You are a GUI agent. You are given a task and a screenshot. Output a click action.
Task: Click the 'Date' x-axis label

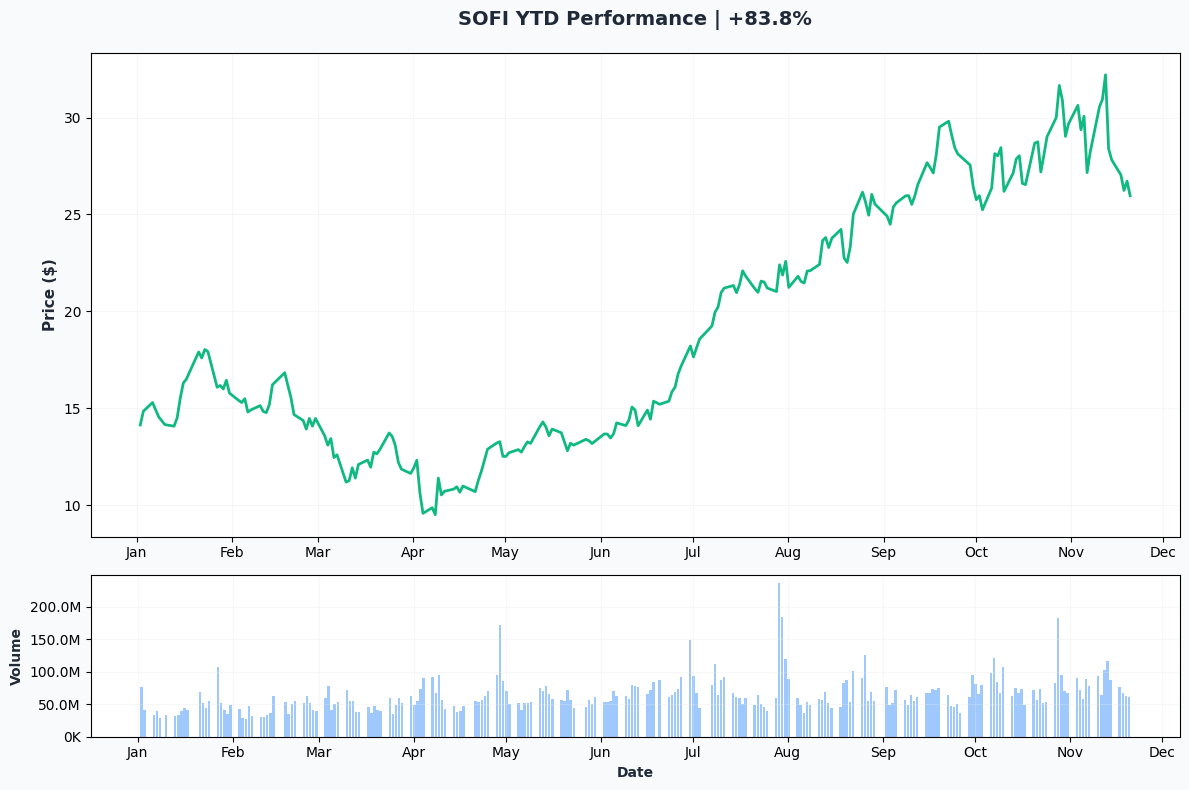635,773
